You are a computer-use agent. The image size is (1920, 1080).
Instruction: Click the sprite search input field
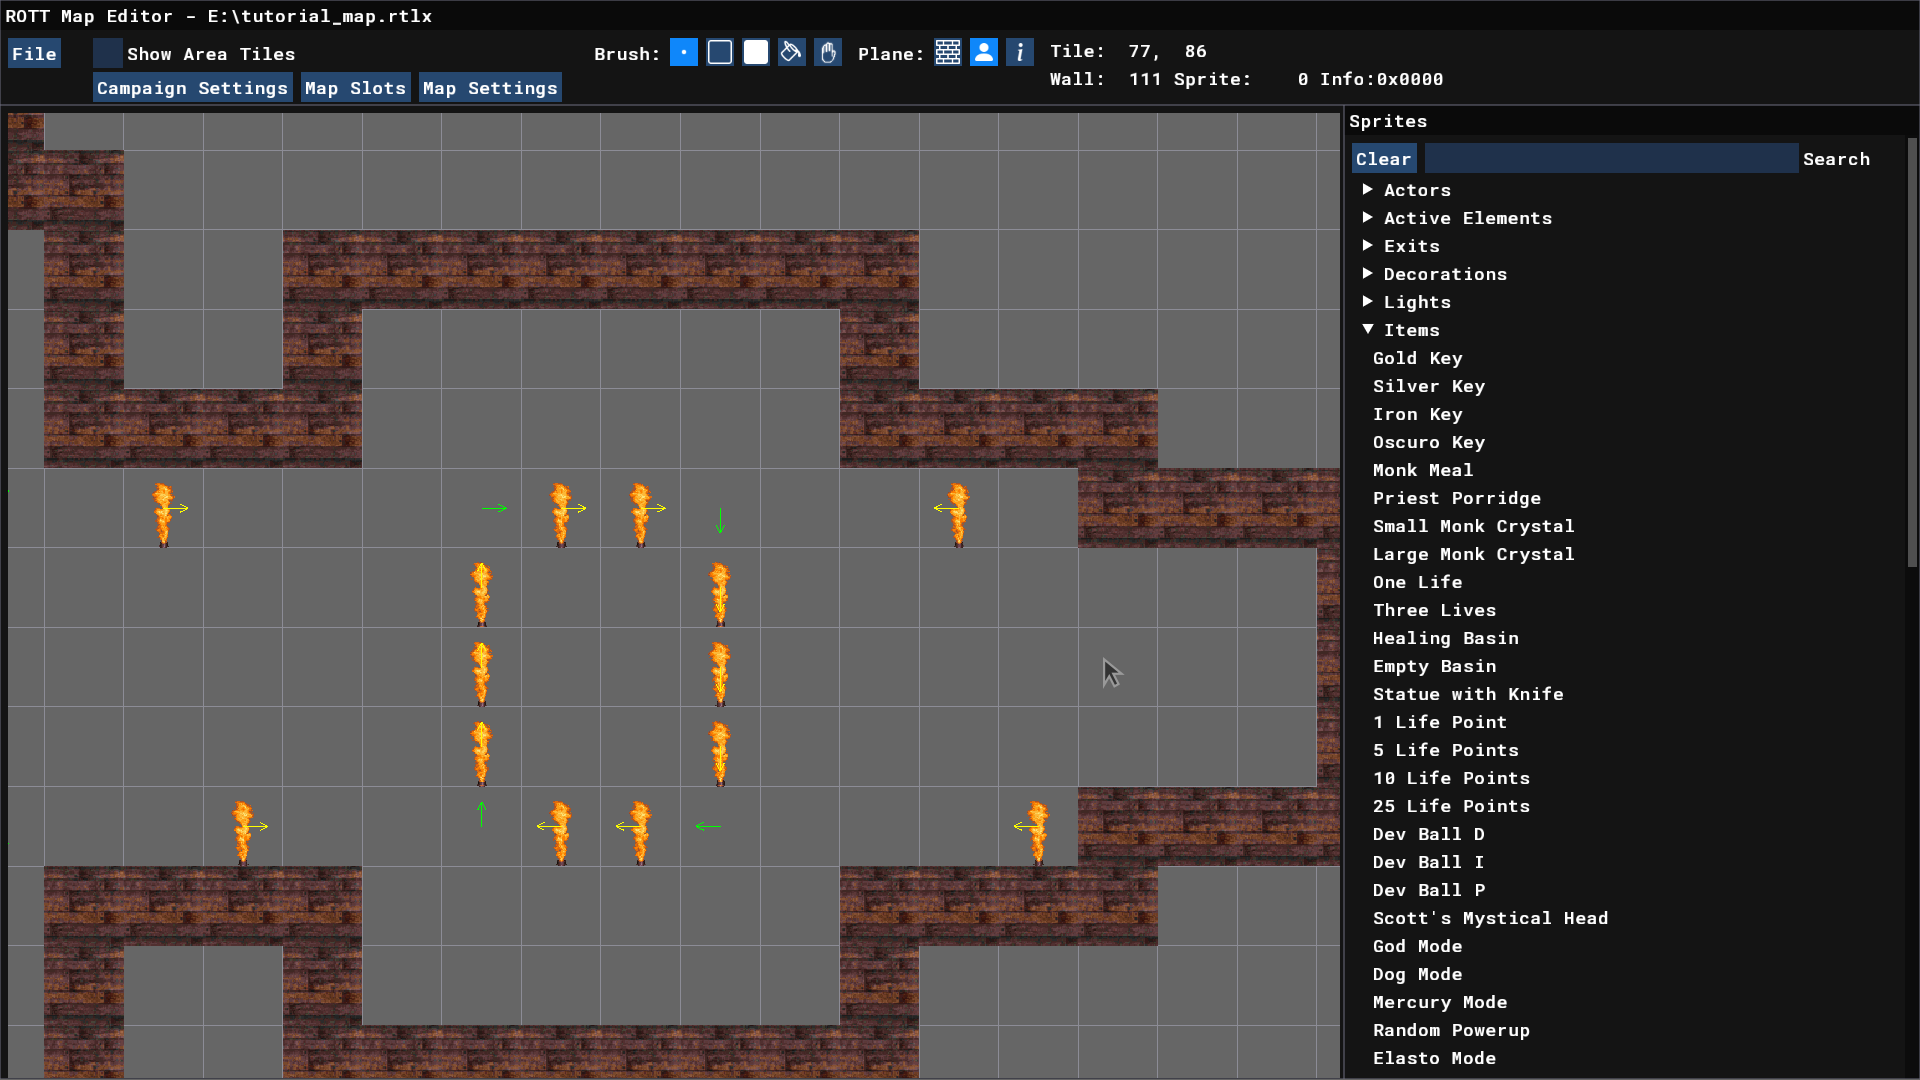tap(1610, 159)
